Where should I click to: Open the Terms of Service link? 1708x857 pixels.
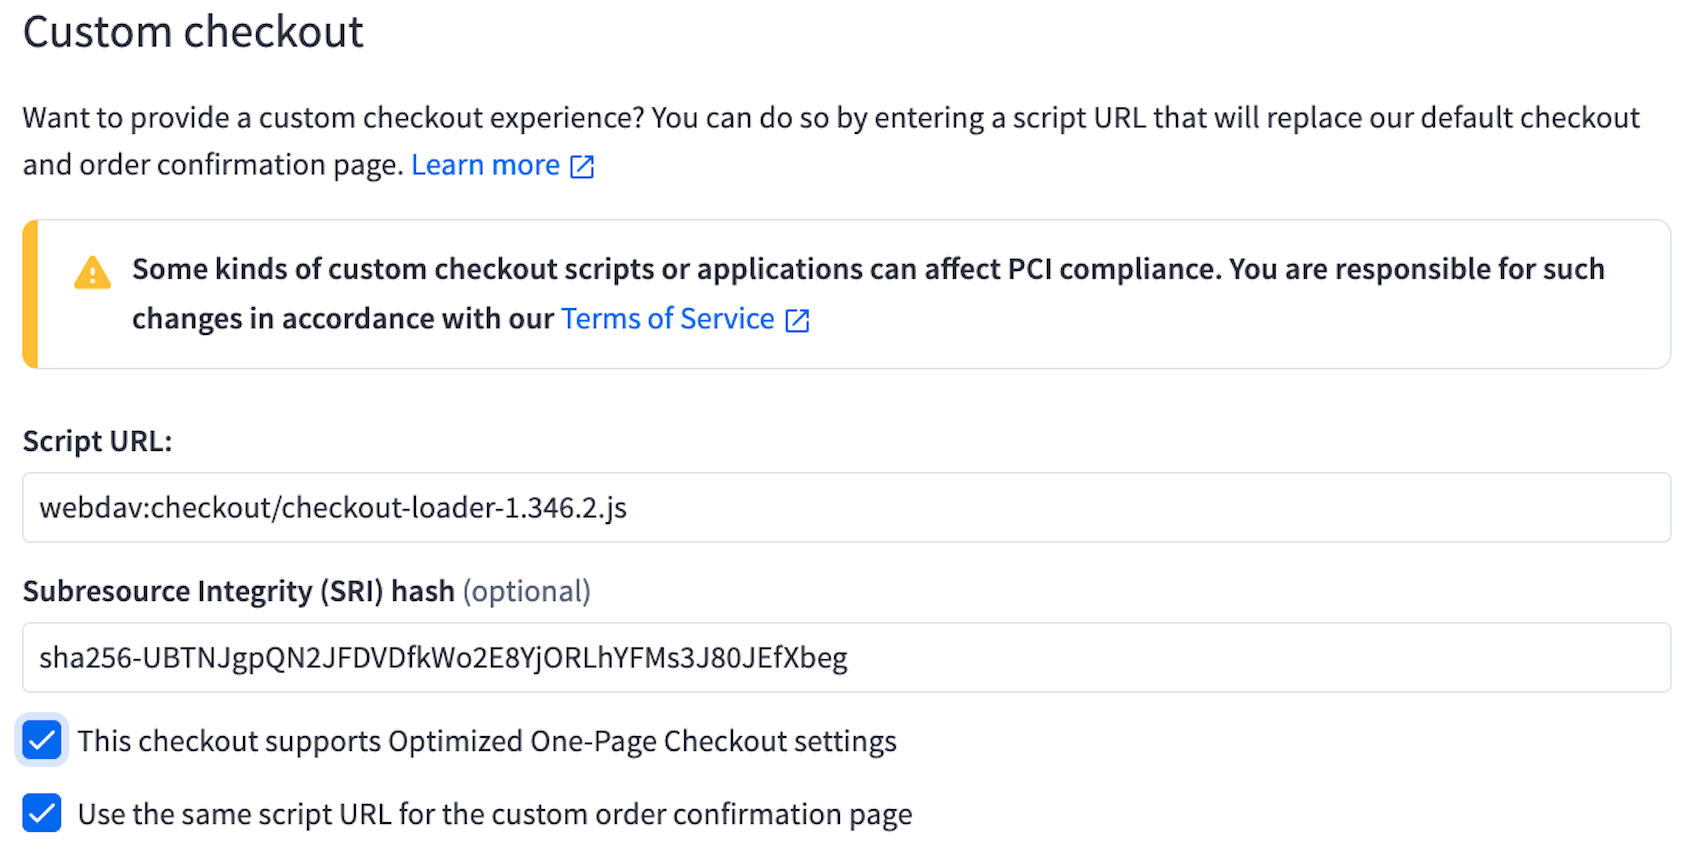tap(667, 318)
